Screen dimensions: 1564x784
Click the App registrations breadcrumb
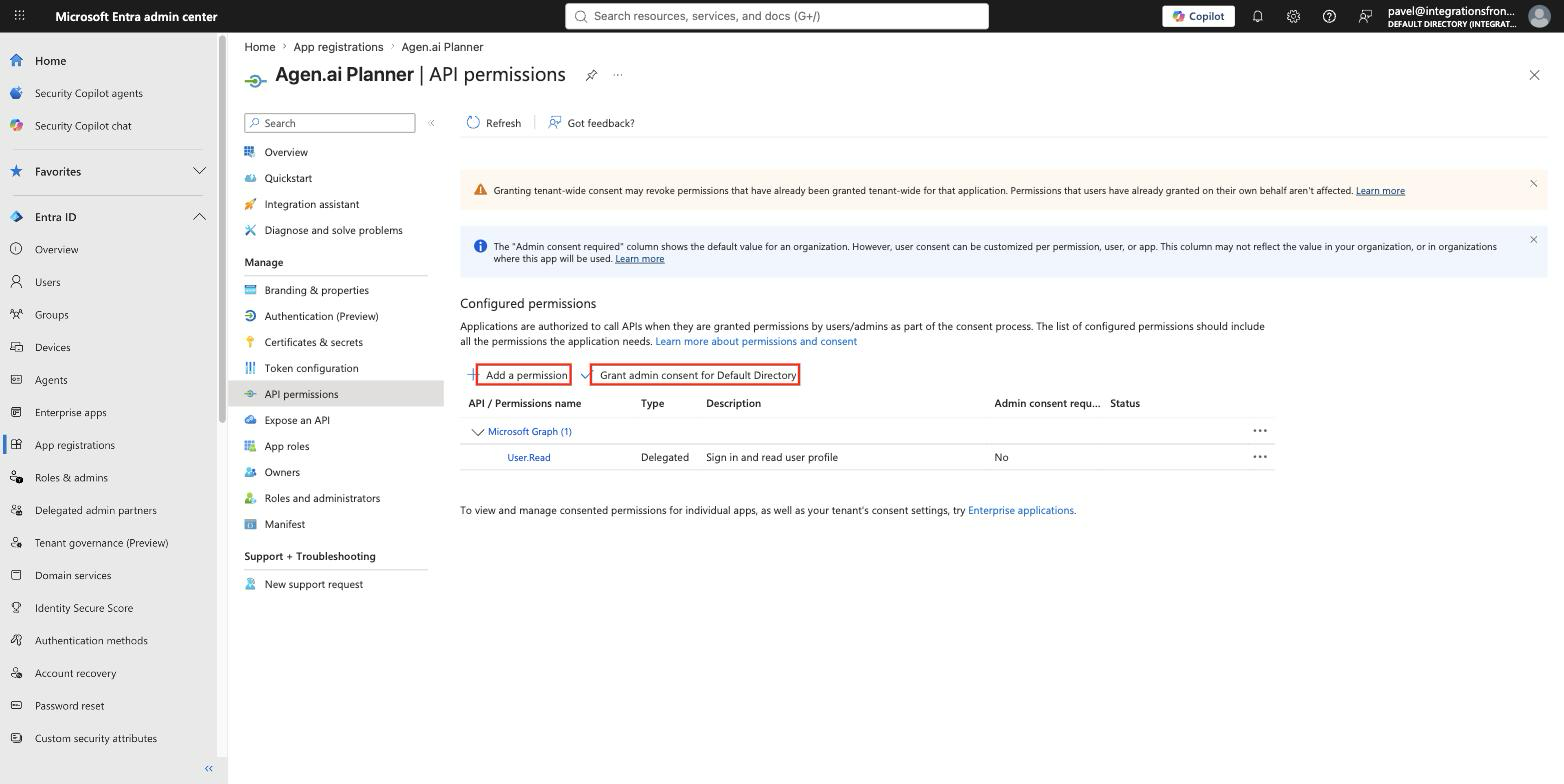click(338, 47)
